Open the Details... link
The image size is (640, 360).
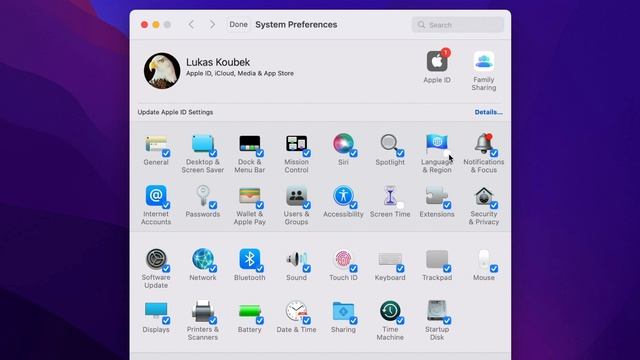pyautogui.click(x=488, y=112)
